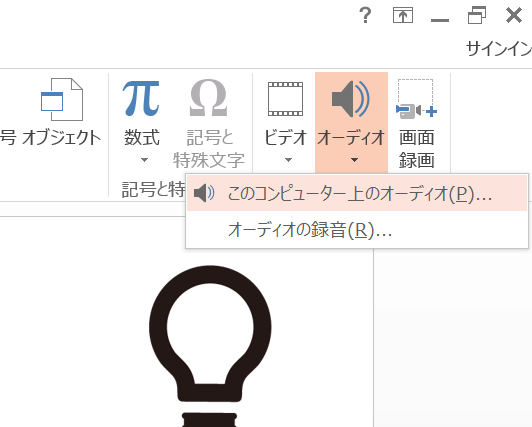The height and width of the screenshot is (427, 532).
Task: Select the light bulb image on slide
Action: (x=210, y=346)
